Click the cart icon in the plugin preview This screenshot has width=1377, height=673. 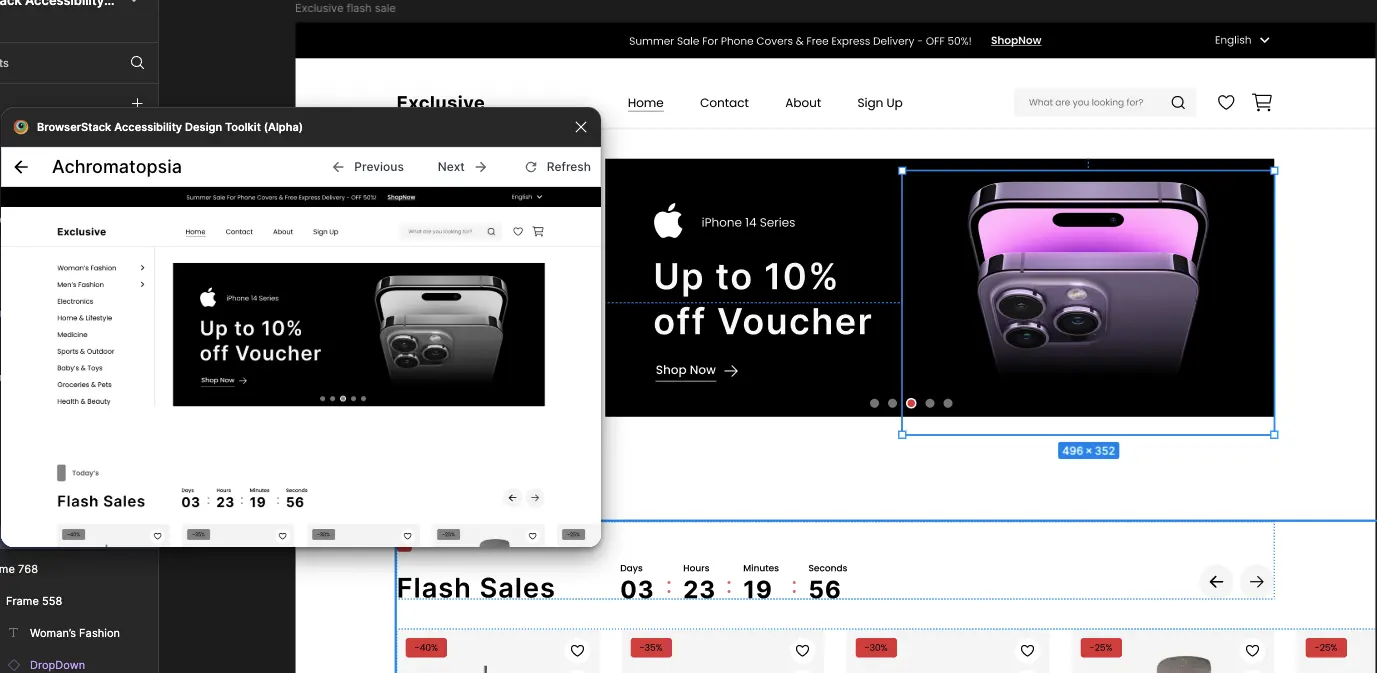click(x=538, y=231)
